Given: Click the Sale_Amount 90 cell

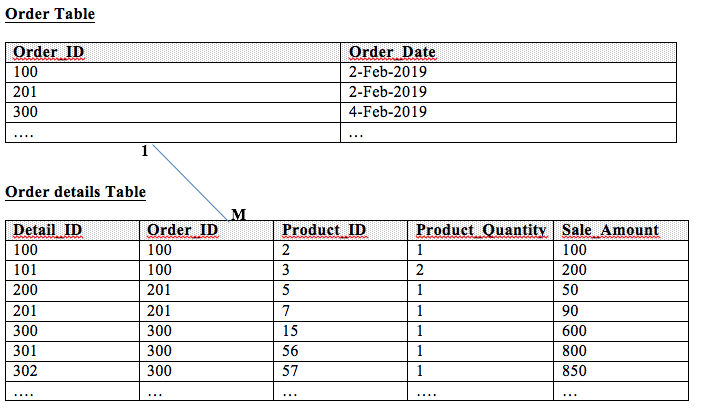Looking at the screenshot, I should point(572,310).
